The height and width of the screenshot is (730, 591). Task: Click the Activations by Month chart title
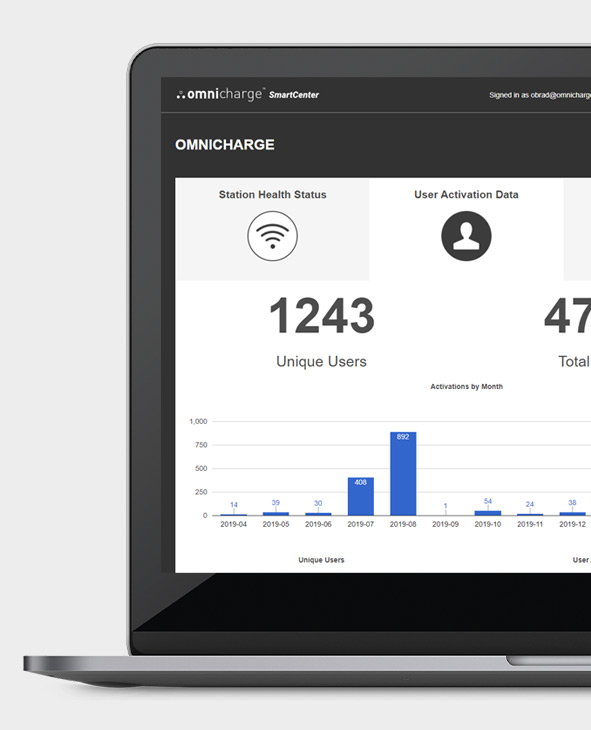tap(466, 386)
